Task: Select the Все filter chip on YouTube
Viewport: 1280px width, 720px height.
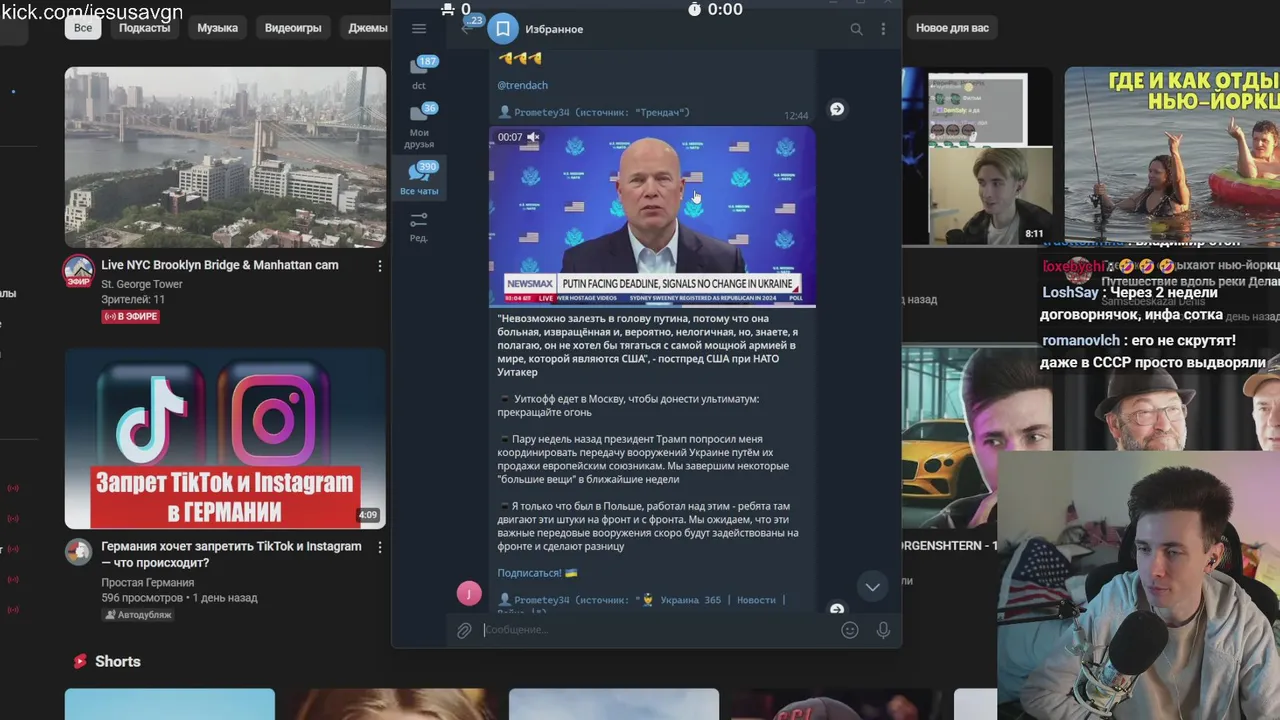Action: [x=83, y=28]
